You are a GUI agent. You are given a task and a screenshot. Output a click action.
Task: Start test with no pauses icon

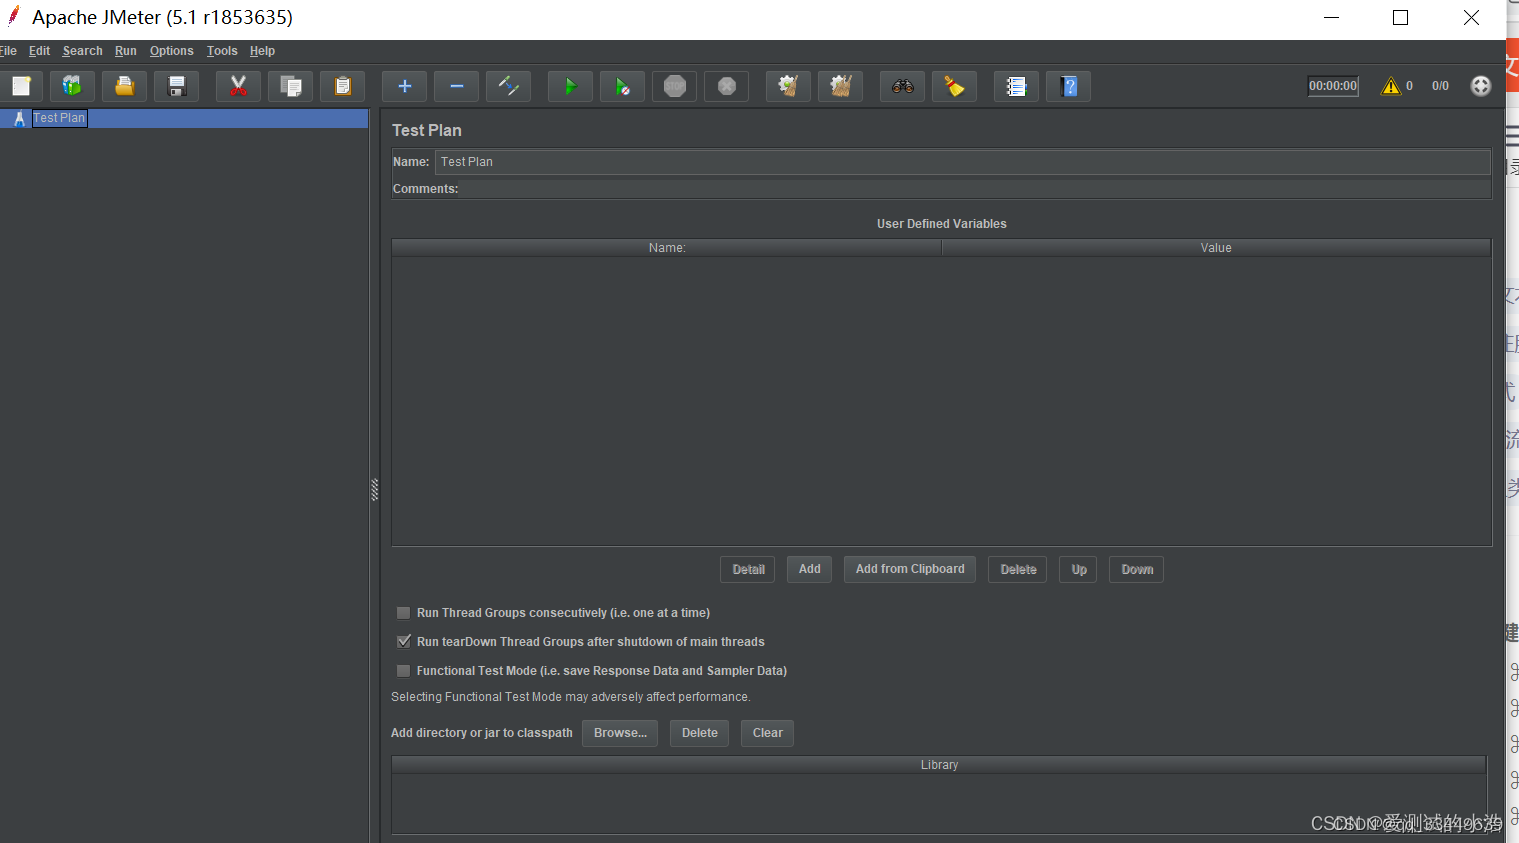tap(622, 86)
